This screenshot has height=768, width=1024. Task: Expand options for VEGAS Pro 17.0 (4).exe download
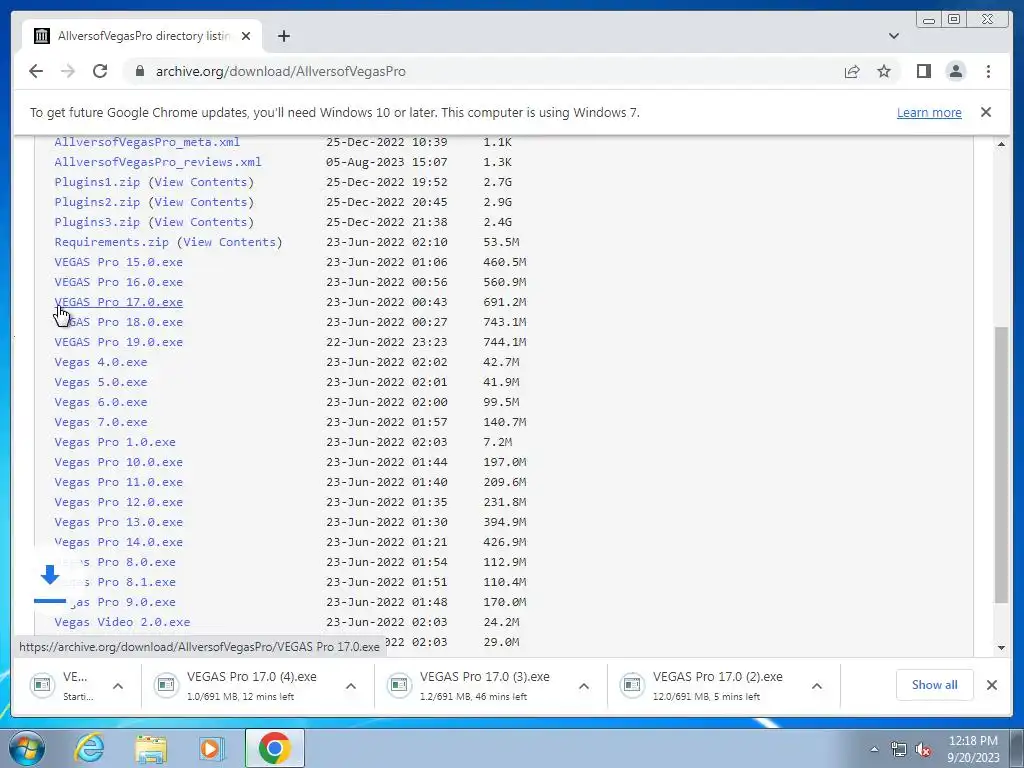click(x=351, y=686)
